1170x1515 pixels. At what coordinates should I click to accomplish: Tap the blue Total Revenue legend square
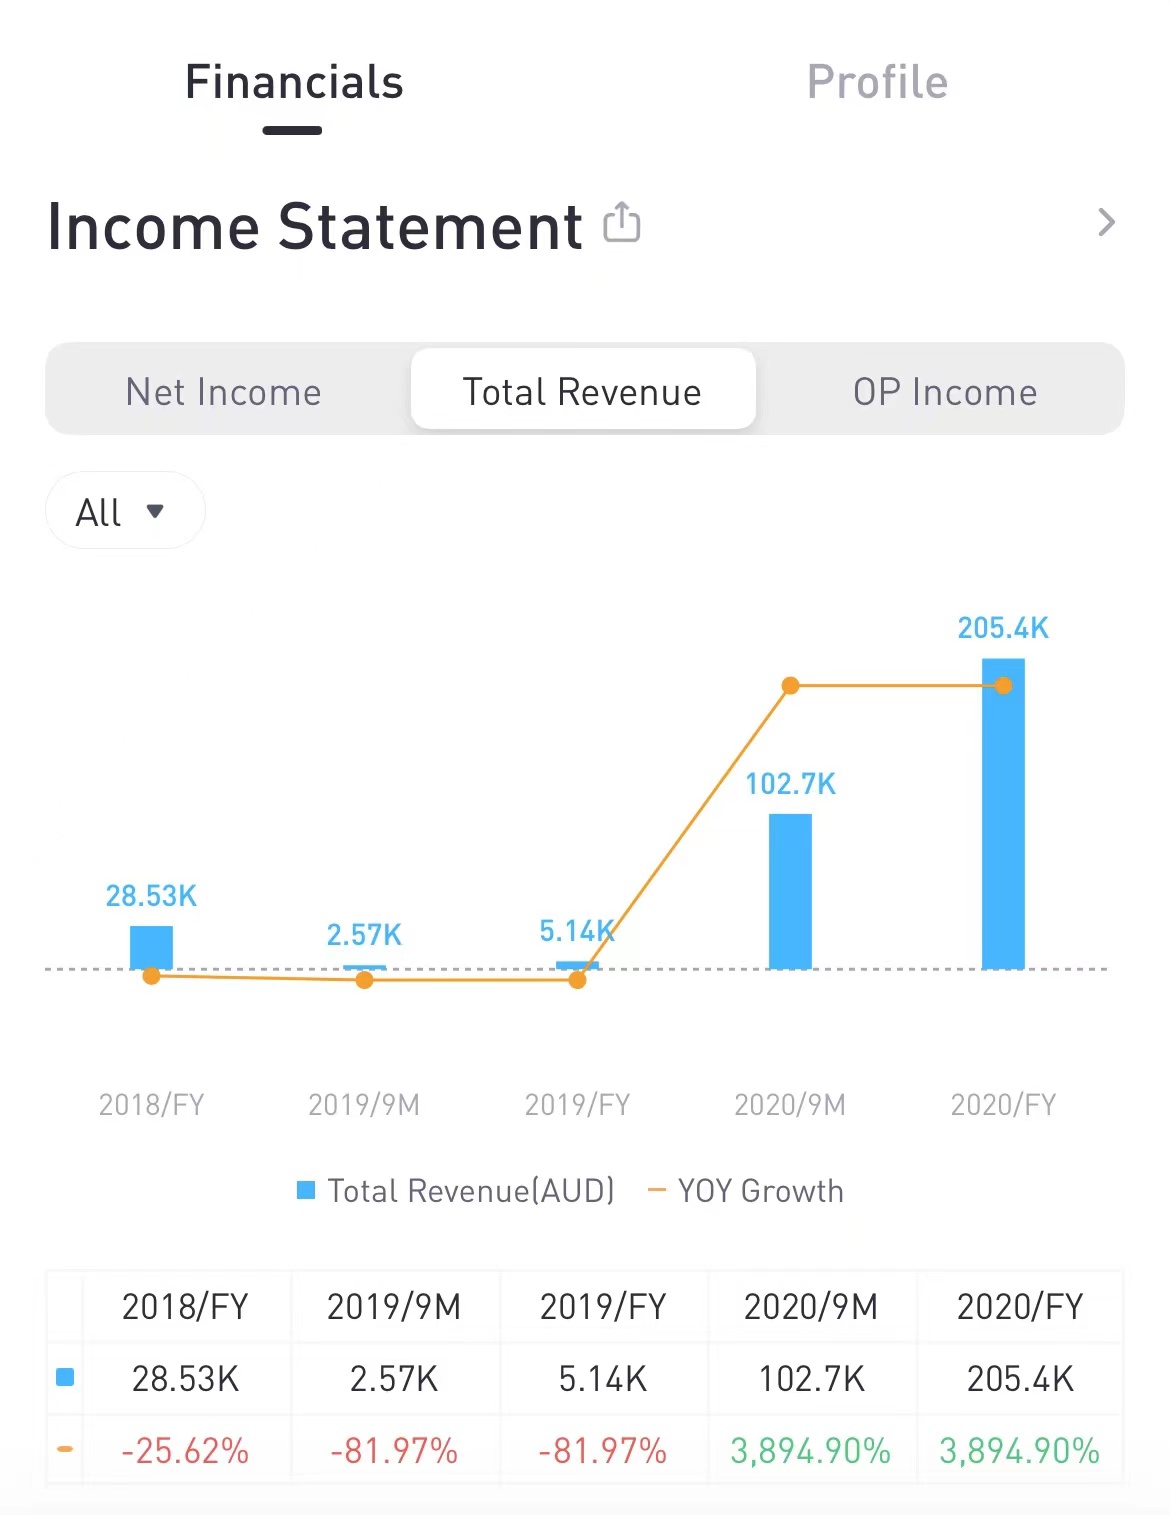click(x=306, y=1190)
